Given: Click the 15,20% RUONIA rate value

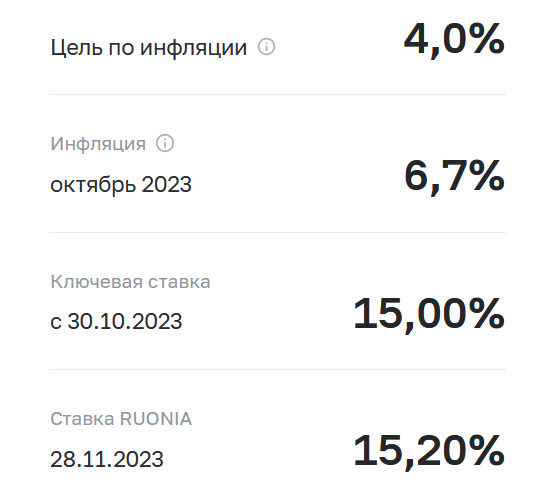Looking at the screenshot, I should click(x=429, y=451).
